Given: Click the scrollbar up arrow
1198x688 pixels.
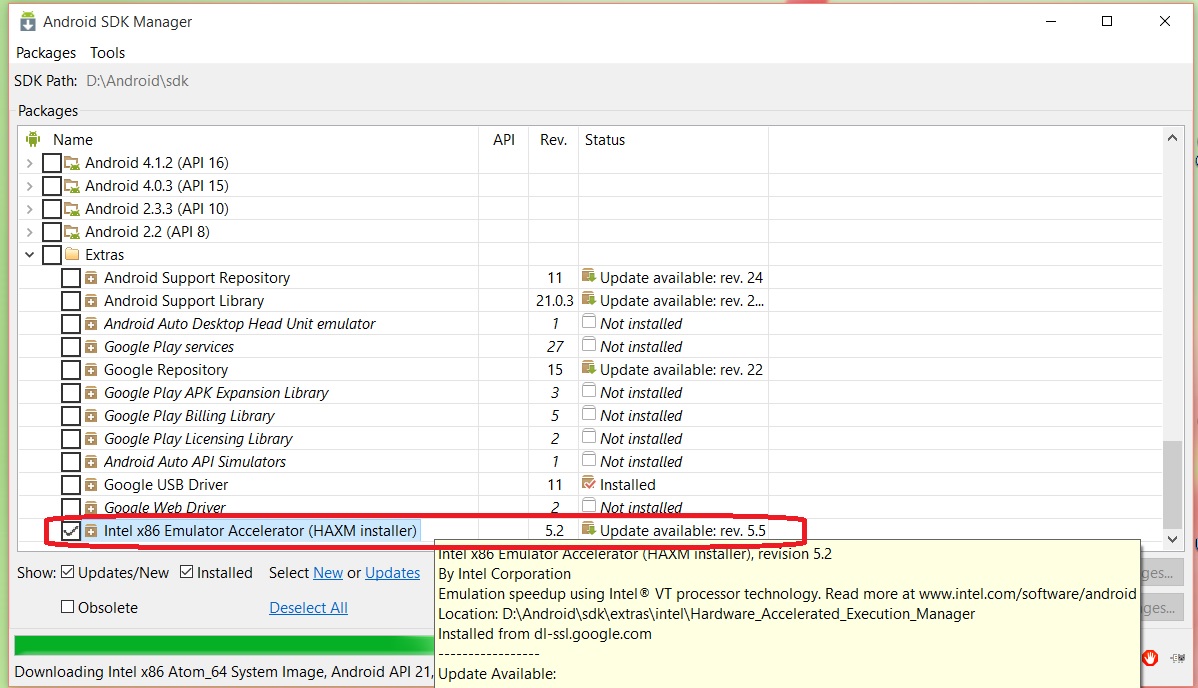Looking at the screenshot, I should [1172, 138].
